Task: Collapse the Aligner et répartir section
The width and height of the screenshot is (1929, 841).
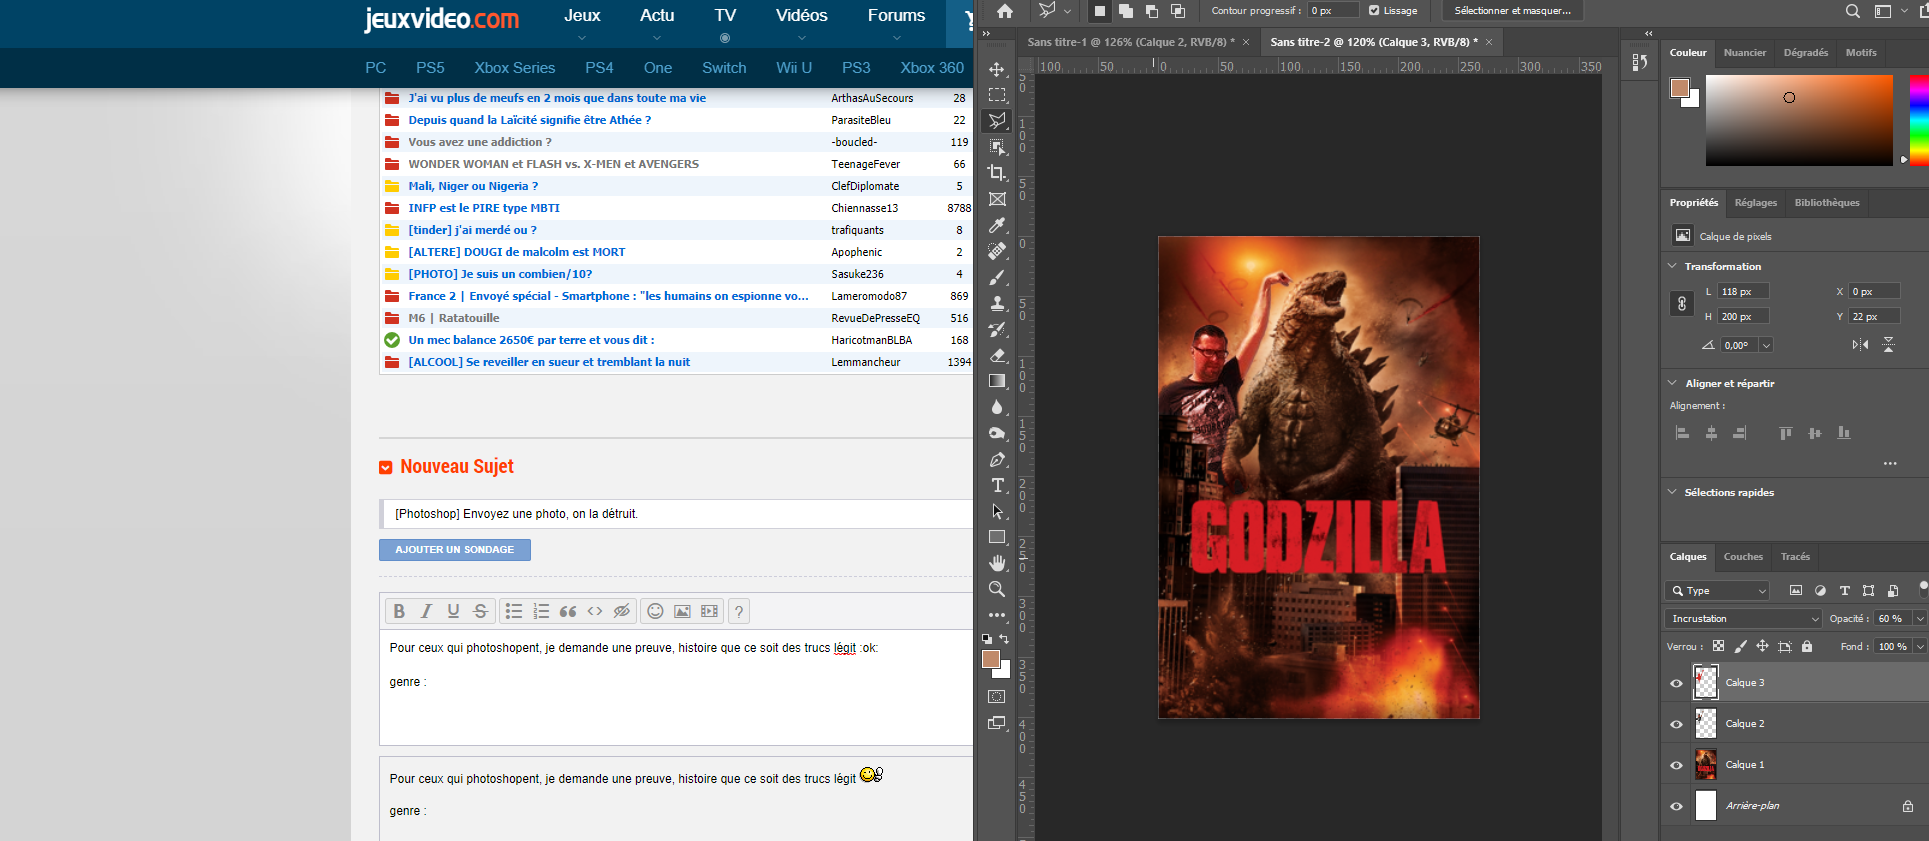Action: (1672, 383)
